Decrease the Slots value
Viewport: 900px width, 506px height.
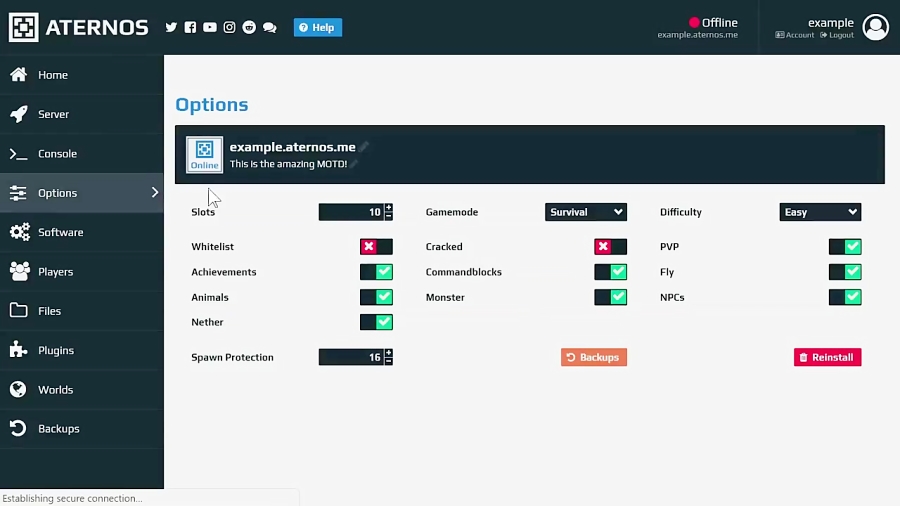(389, 216)
